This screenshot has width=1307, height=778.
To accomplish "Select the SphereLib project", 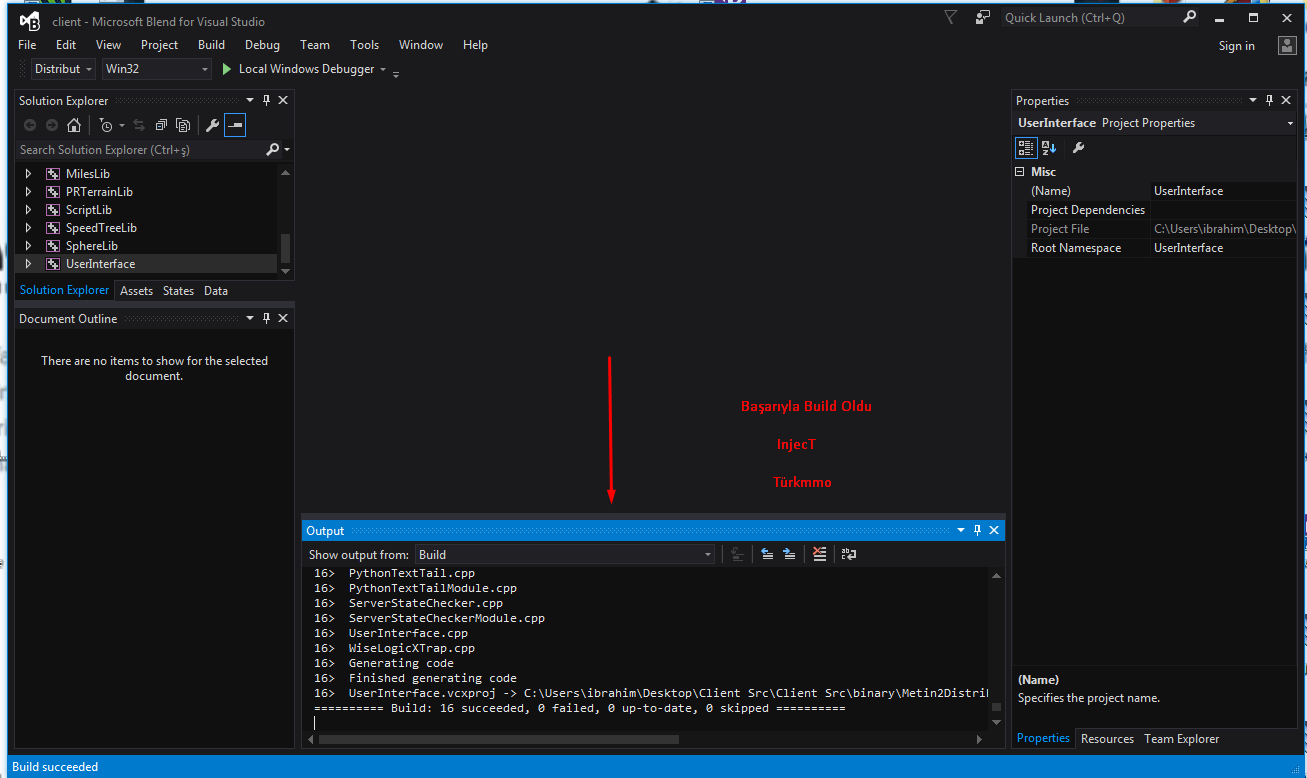I will coord(92,246).
